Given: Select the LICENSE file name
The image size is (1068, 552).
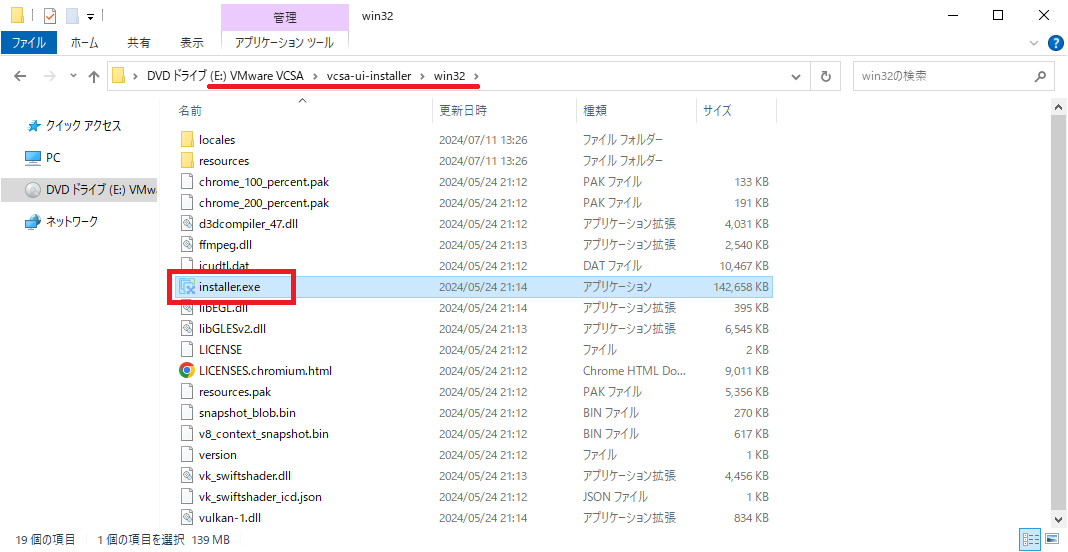Looking at the screenshot, I should (221, 350).
